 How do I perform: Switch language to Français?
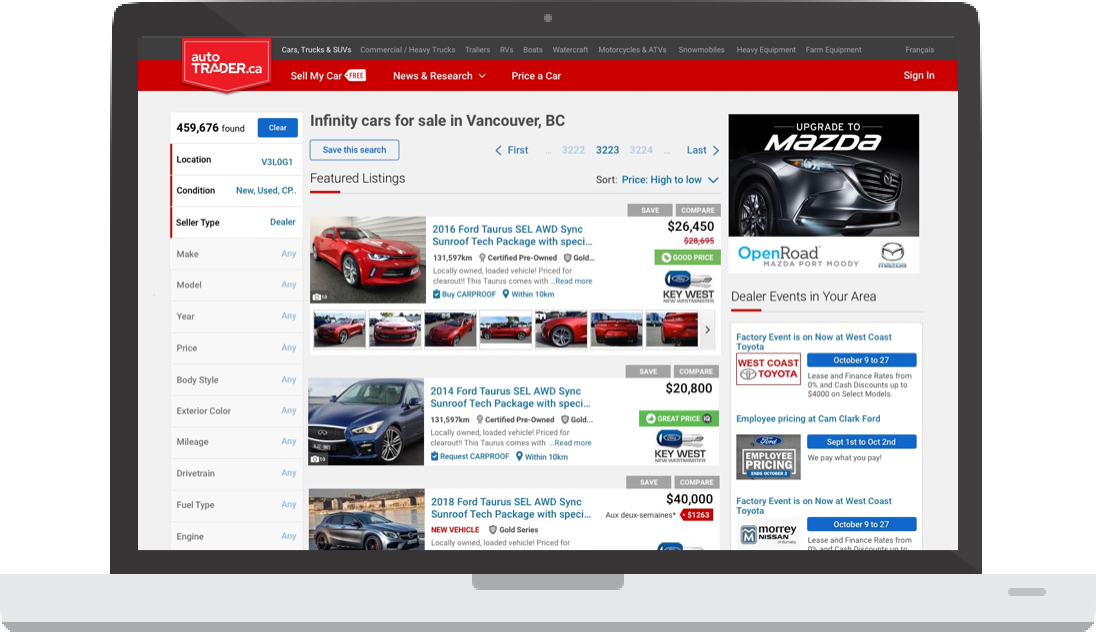[919, 50]
